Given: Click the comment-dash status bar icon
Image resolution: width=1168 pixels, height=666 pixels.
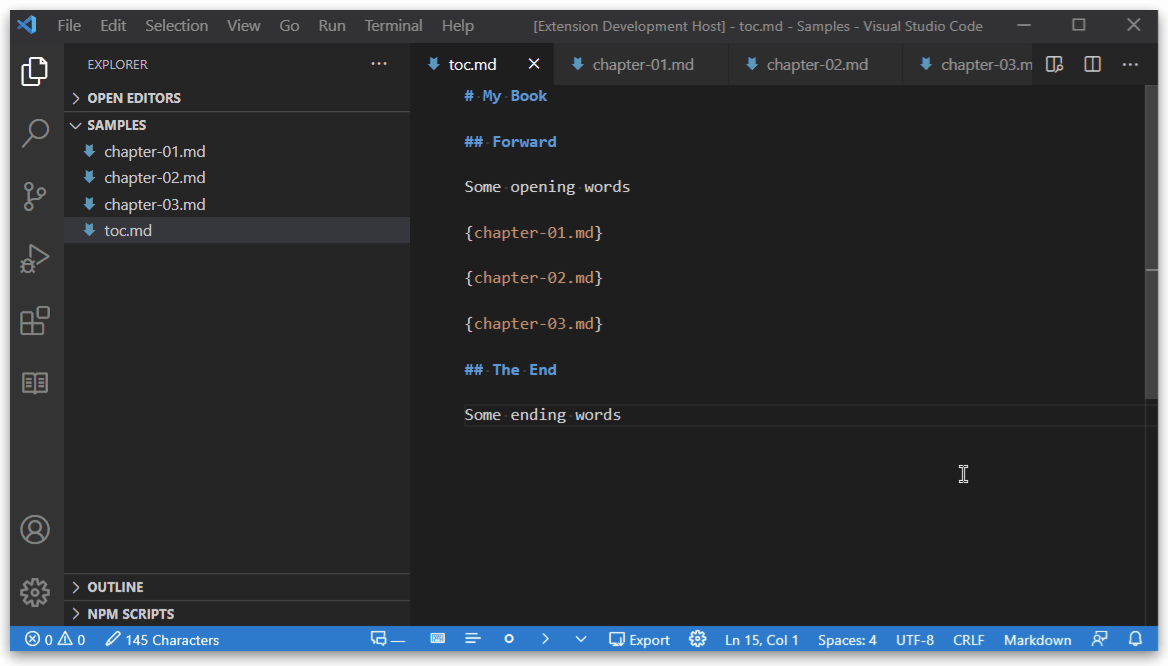Looking at the screenshot, I should 387,639.
